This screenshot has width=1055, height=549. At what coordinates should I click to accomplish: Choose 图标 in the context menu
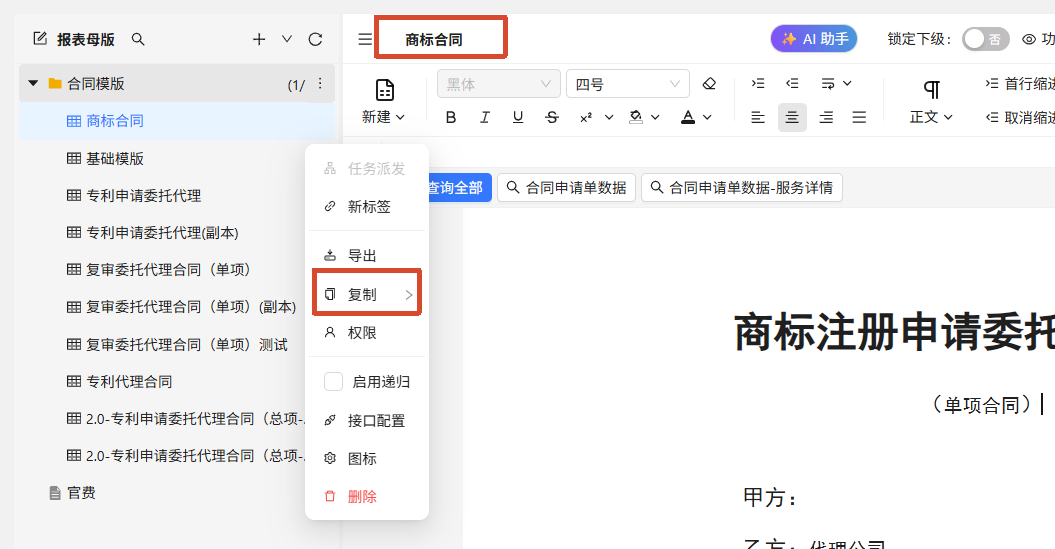(367, 459)
